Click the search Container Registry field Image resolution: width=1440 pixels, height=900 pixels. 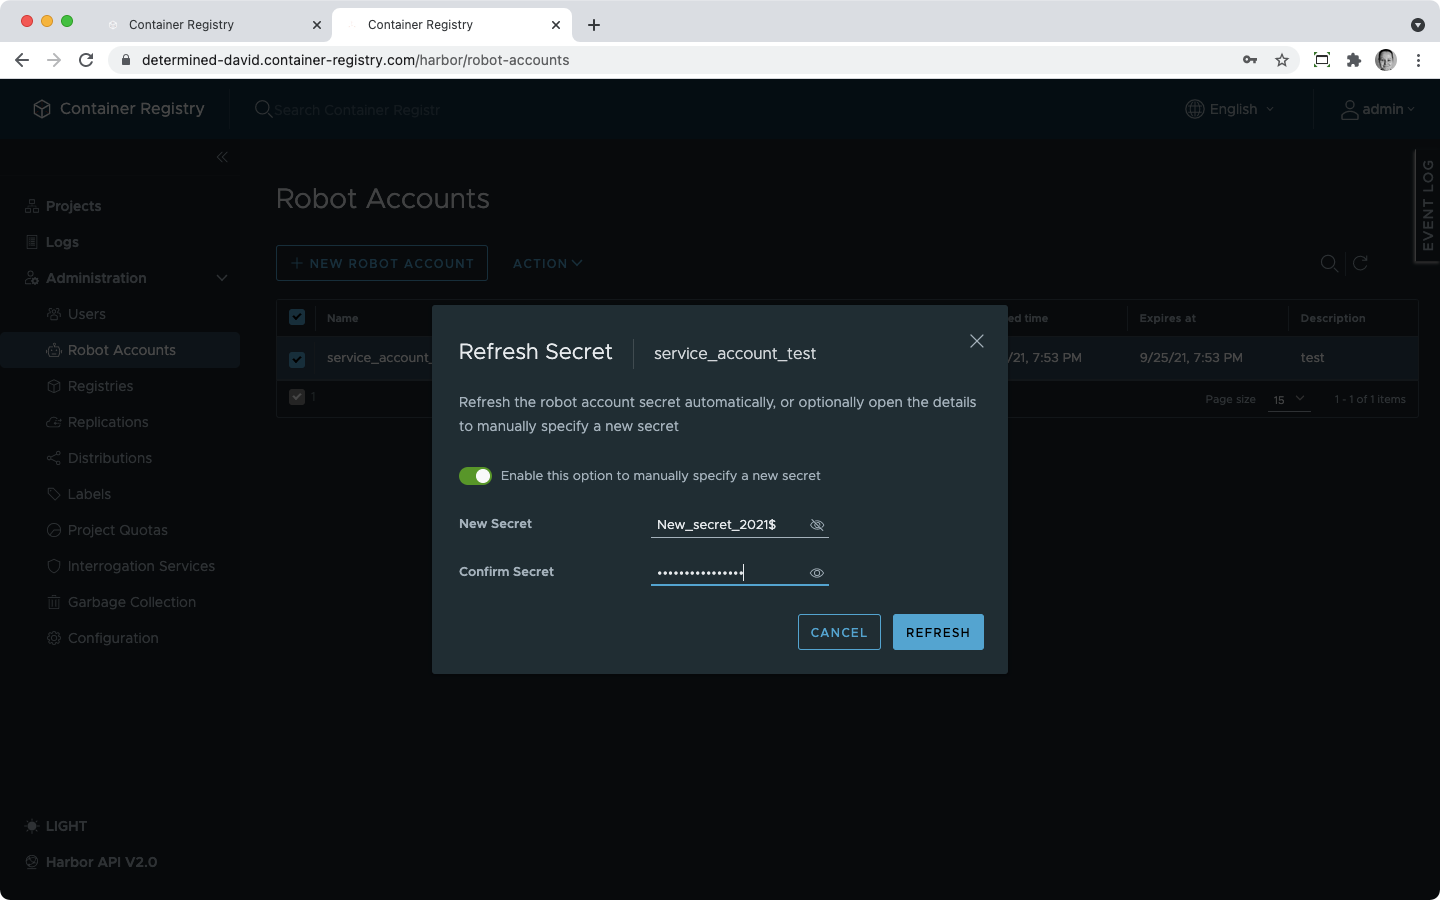pos(357,110)
